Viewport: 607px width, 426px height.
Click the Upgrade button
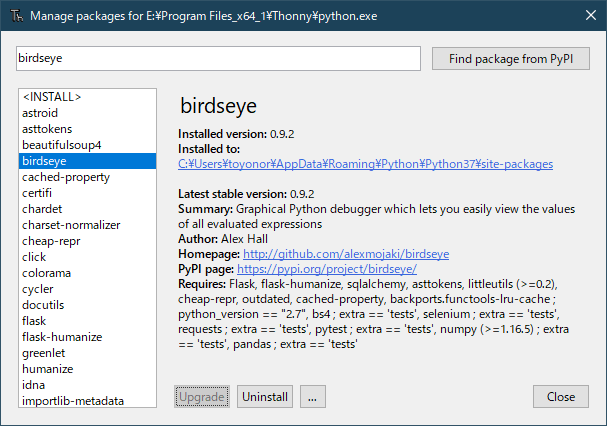[202, 397]
